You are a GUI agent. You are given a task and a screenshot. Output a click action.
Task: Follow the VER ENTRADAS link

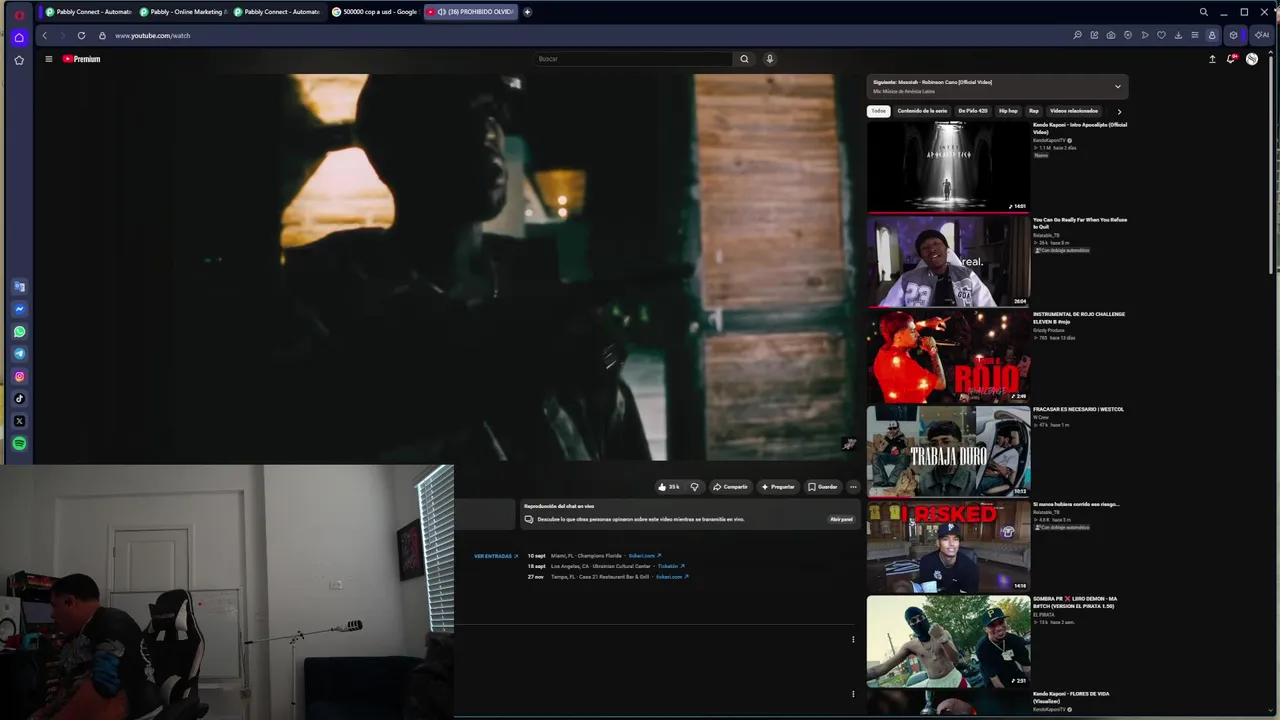(496, 556)
